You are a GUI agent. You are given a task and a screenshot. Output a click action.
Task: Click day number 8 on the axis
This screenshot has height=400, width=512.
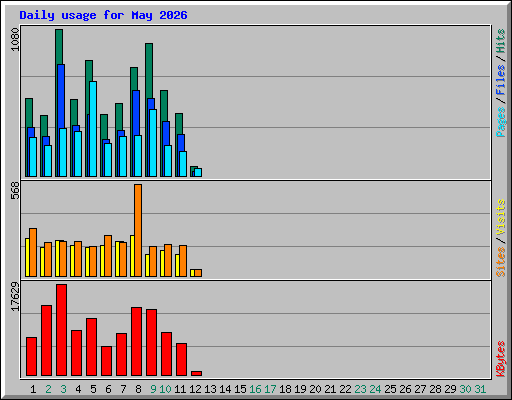tap(138, 389)
